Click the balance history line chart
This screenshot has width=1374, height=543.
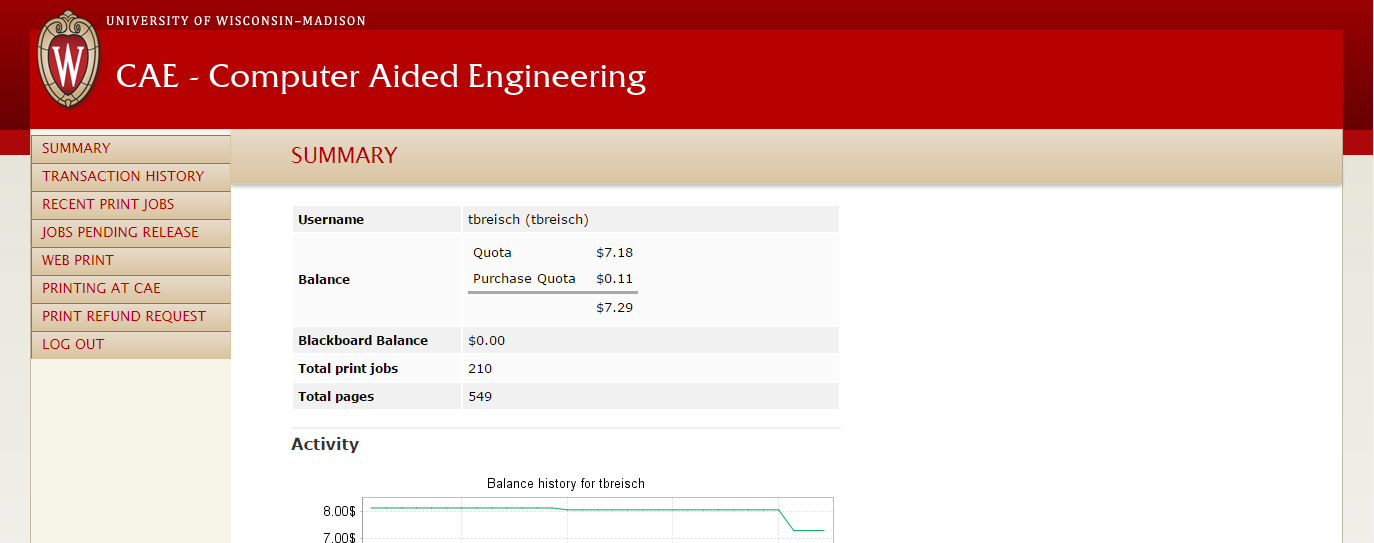tap(597, 520)
